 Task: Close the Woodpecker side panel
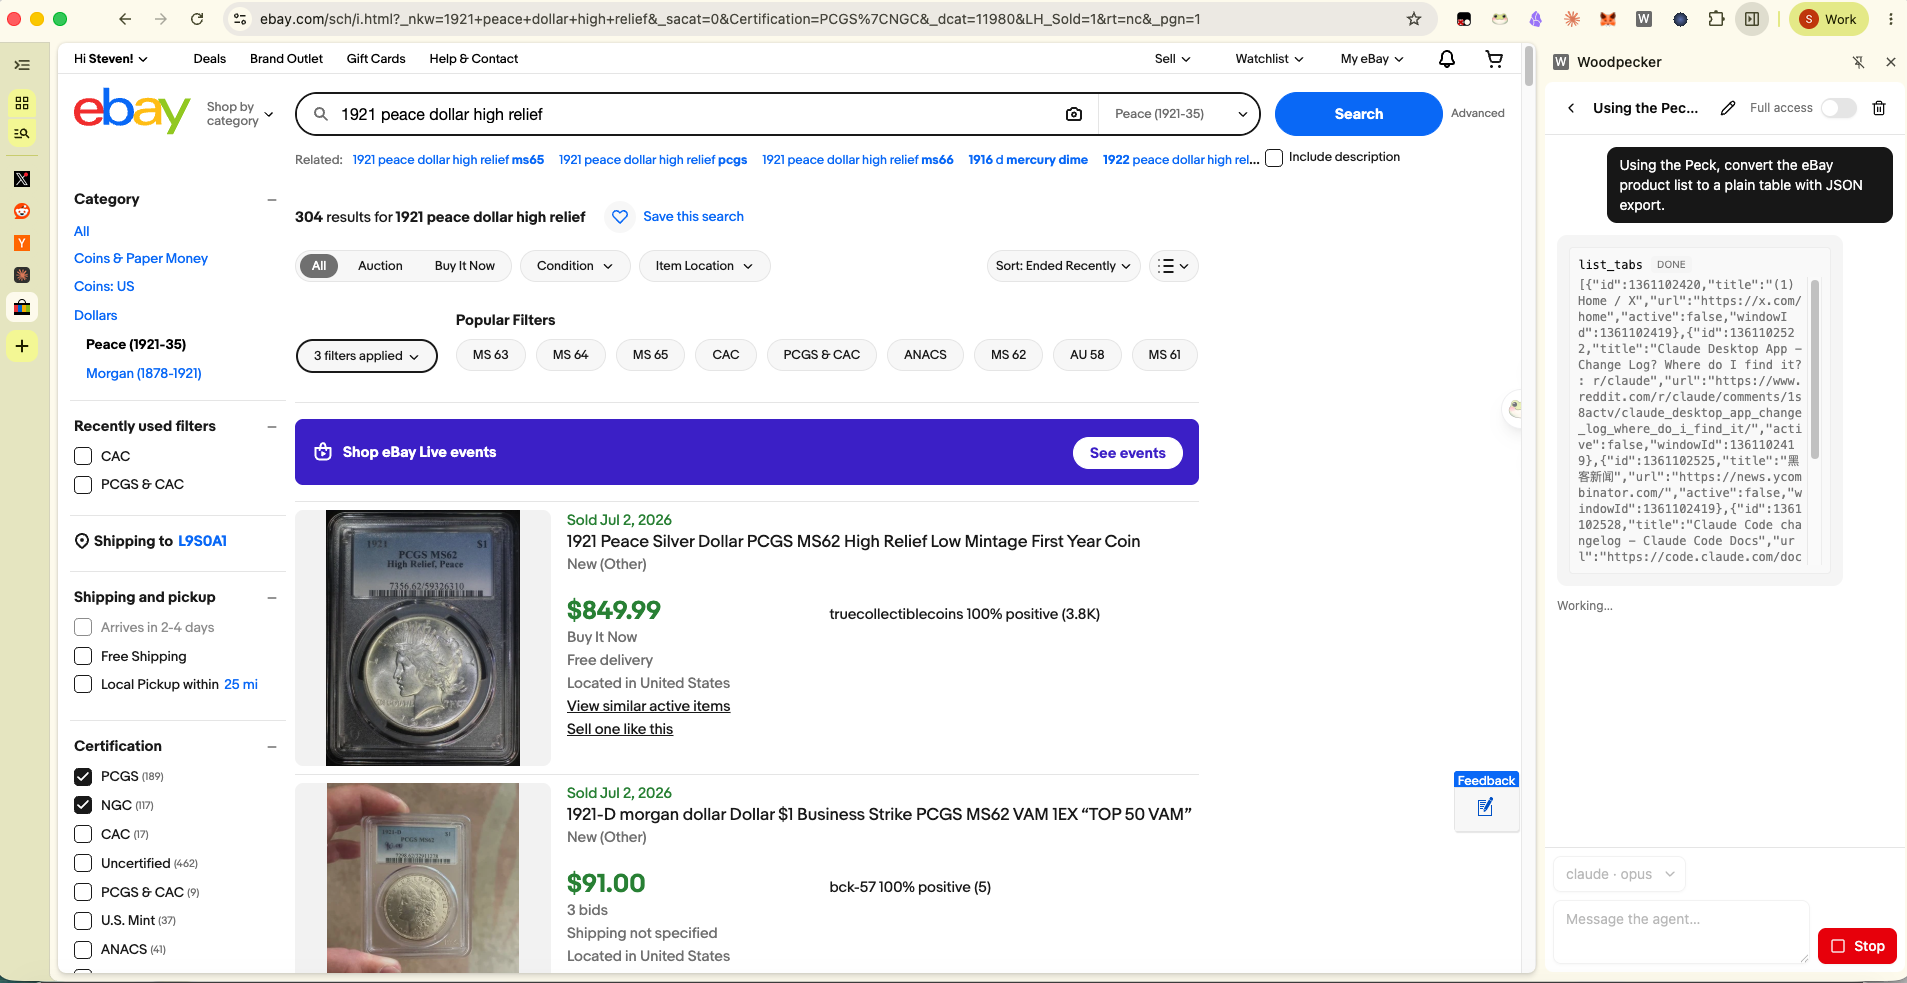(1891, 62)
